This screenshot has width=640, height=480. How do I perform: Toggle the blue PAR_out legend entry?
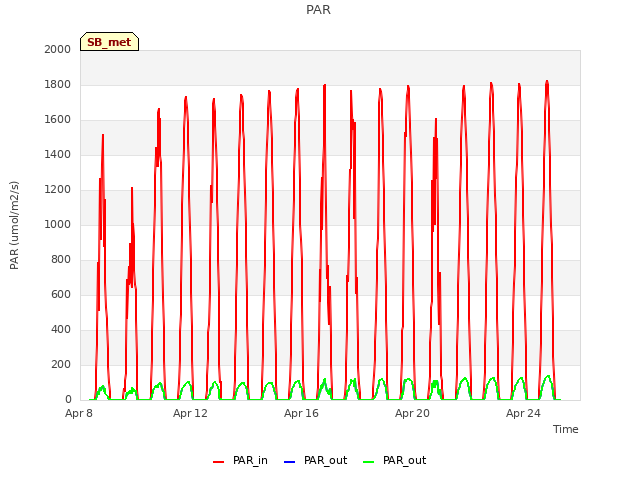(315, 460)
